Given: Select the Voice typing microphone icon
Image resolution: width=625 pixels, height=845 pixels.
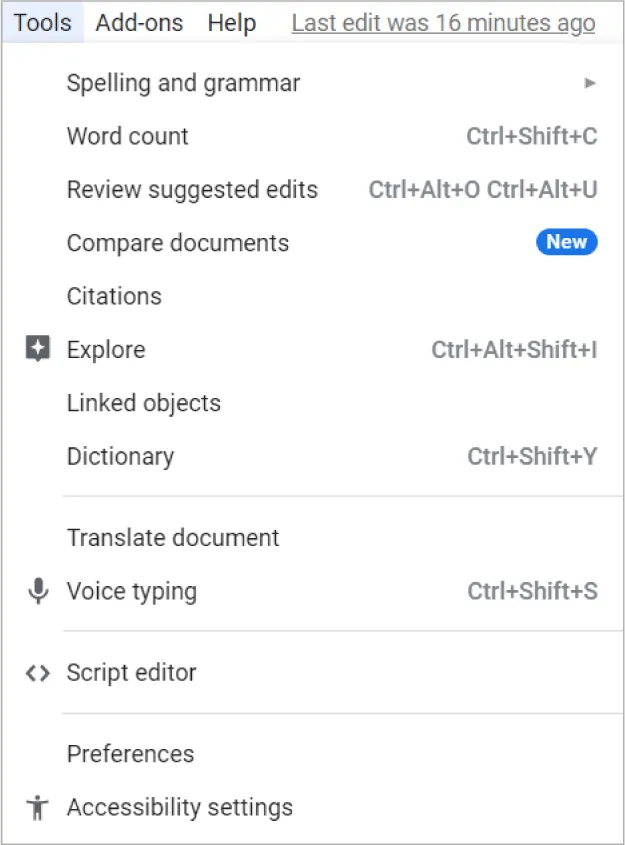Looking at the screenshot, I should 38,591.
